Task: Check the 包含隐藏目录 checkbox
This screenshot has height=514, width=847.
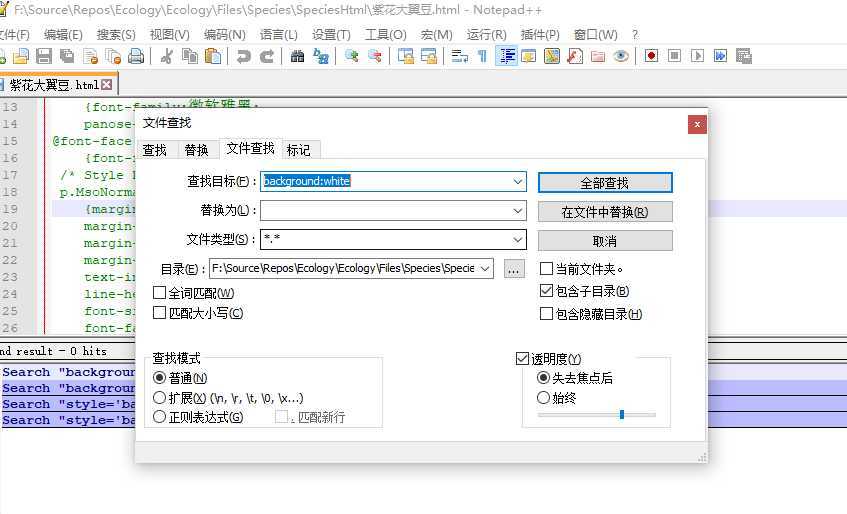Action: pos(547,314)
